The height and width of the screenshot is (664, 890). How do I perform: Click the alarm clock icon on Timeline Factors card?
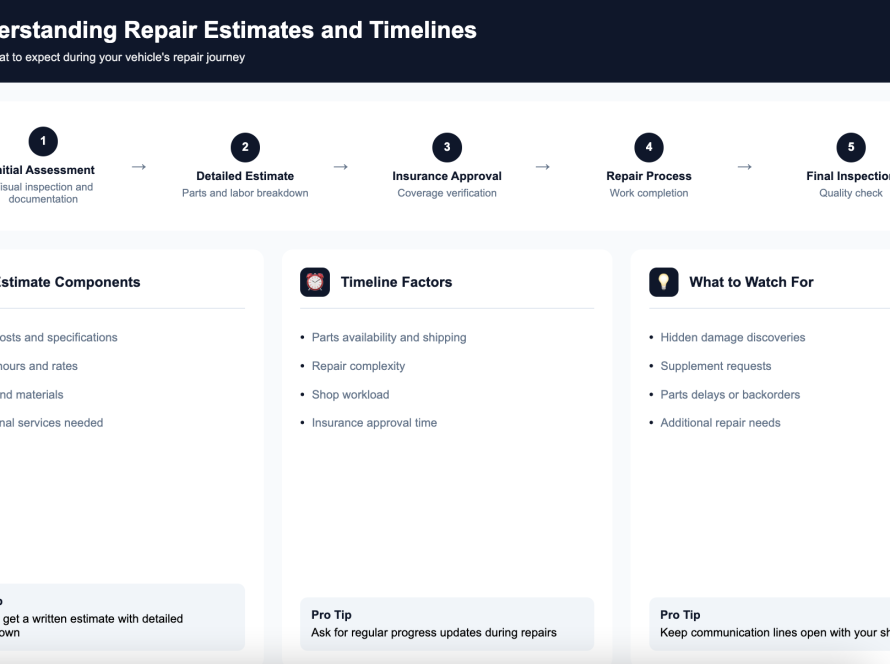coord(315,282)
